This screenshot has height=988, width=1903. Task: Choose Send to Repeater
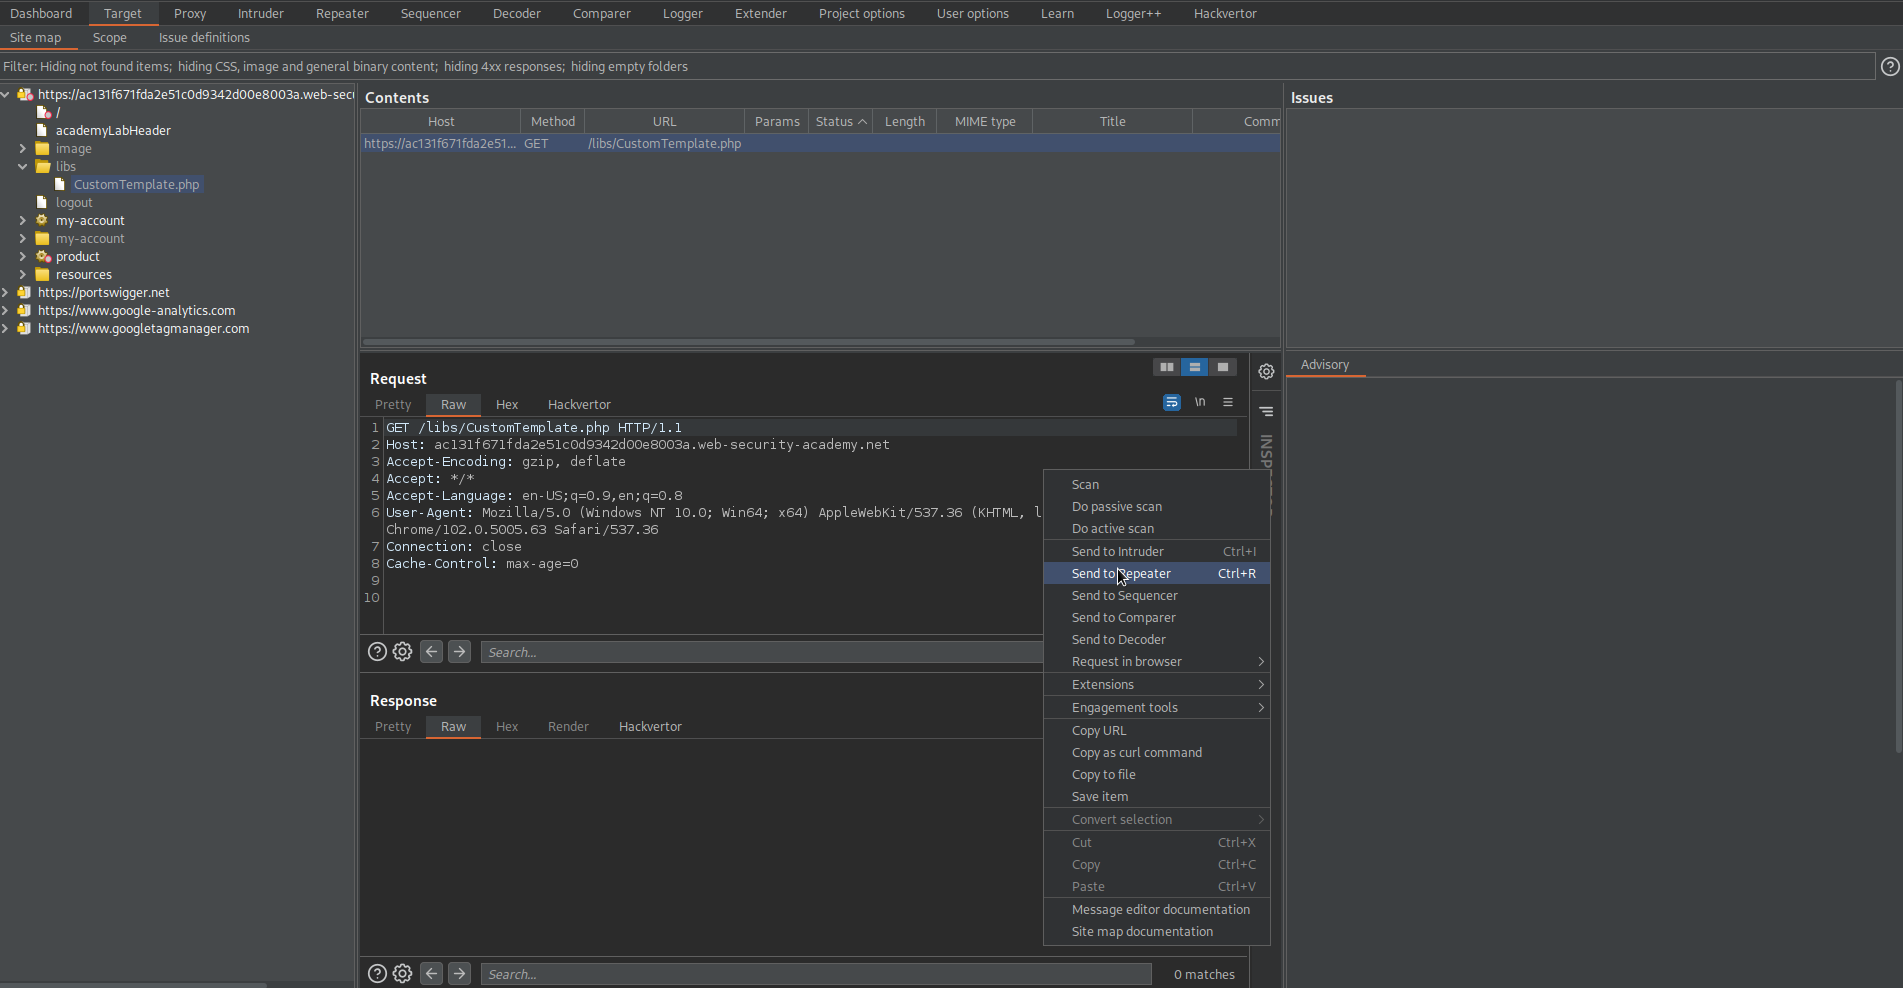point(1157,573)
